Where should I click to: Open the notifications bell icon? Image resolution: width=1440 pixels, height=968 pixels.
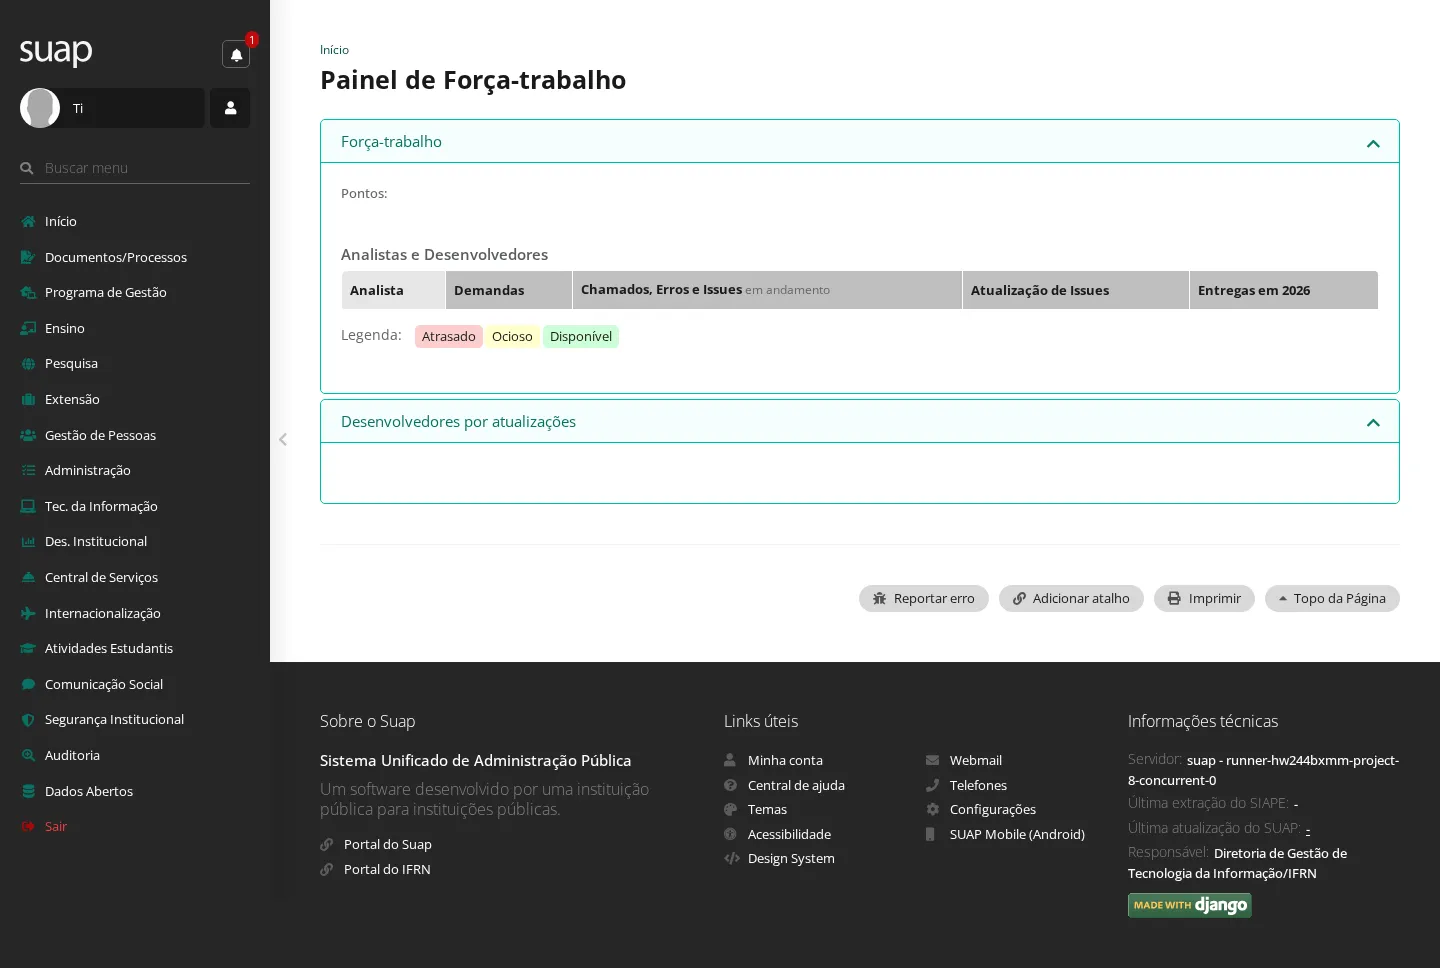tap(236, 54)
